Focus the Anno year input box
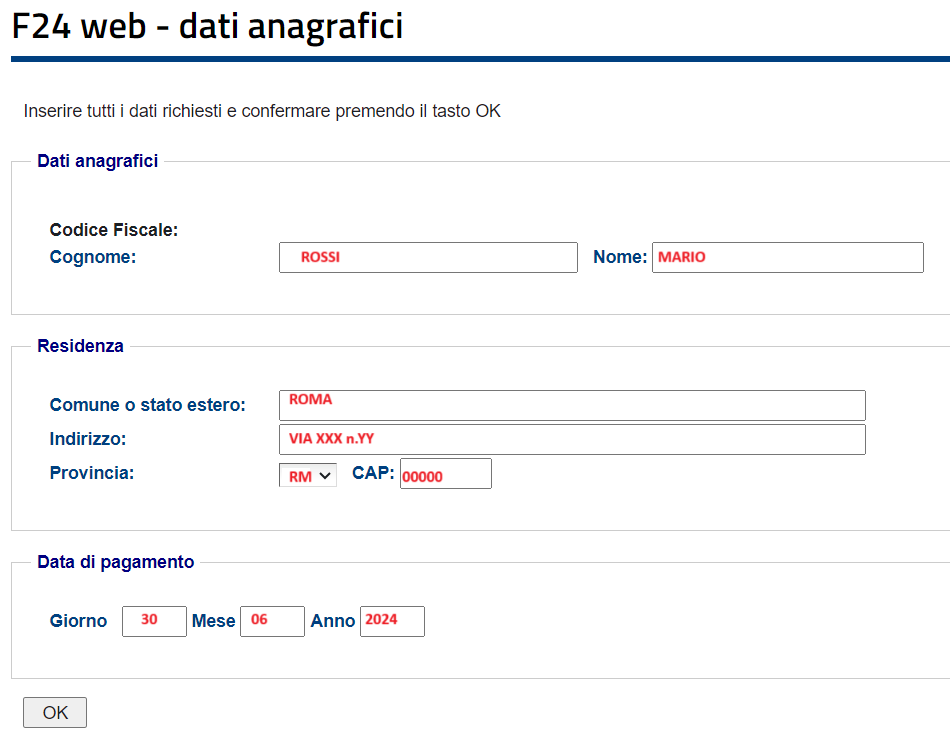 pos(392,621)
